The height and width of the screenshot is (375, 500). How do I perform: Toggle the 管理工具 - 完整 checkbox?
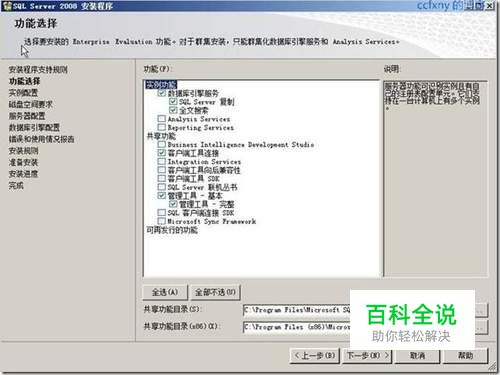[173, 204]
